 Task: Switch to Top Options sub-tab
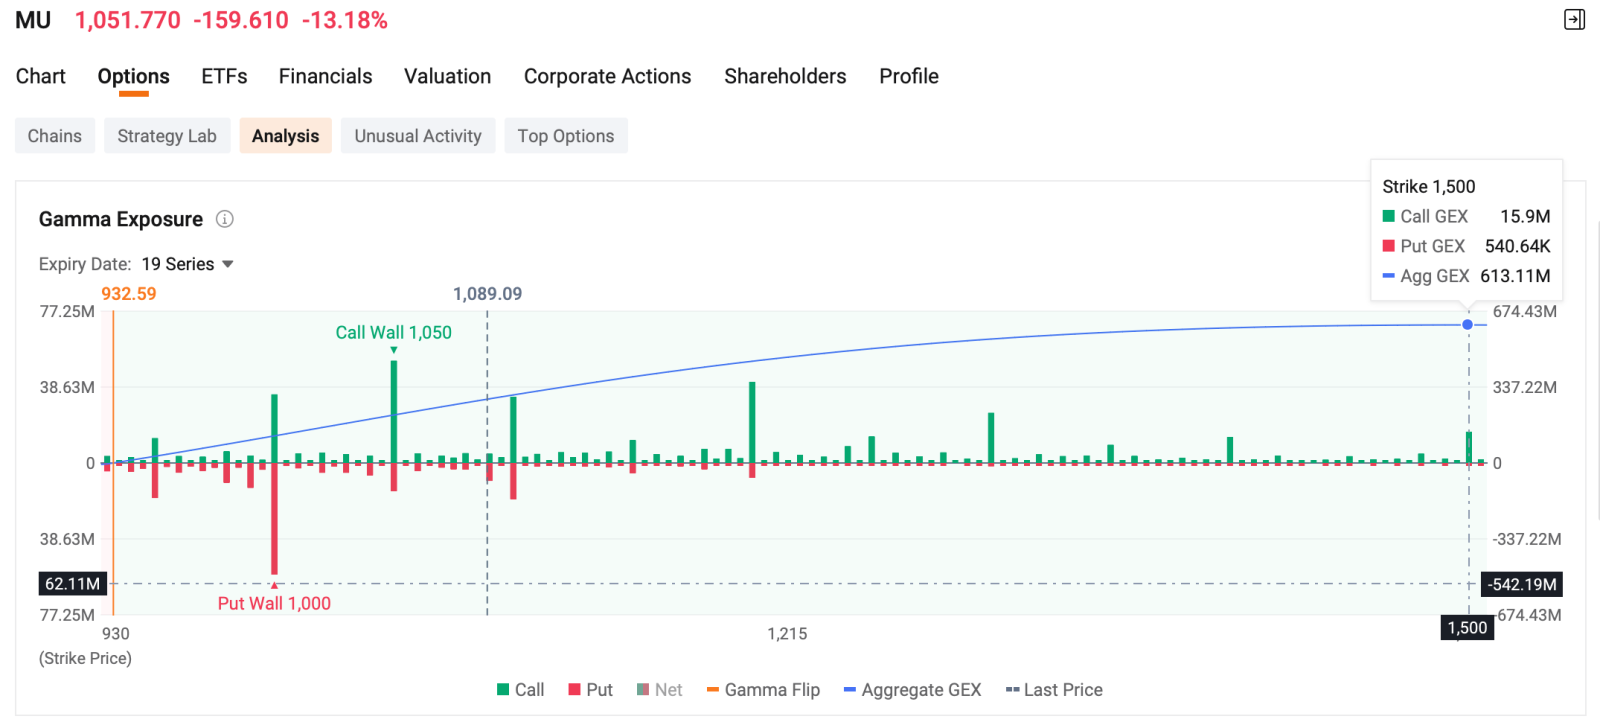click(566, 136)
